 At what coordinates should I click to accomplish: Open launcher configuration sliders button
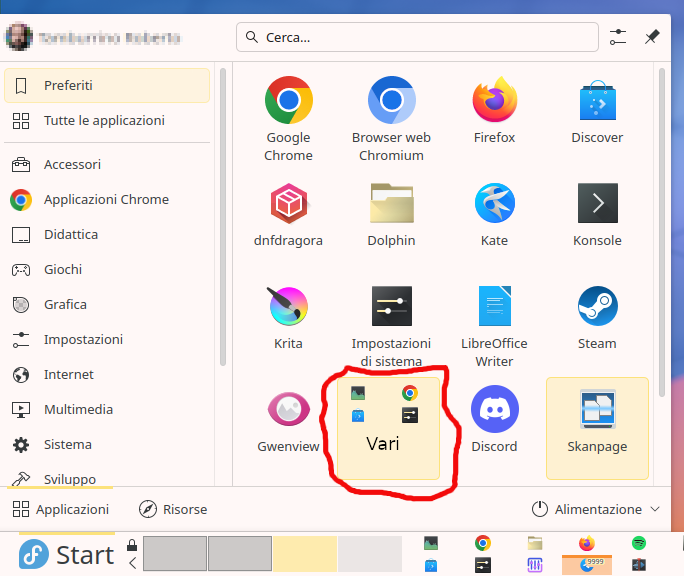(x=618, y=37)
